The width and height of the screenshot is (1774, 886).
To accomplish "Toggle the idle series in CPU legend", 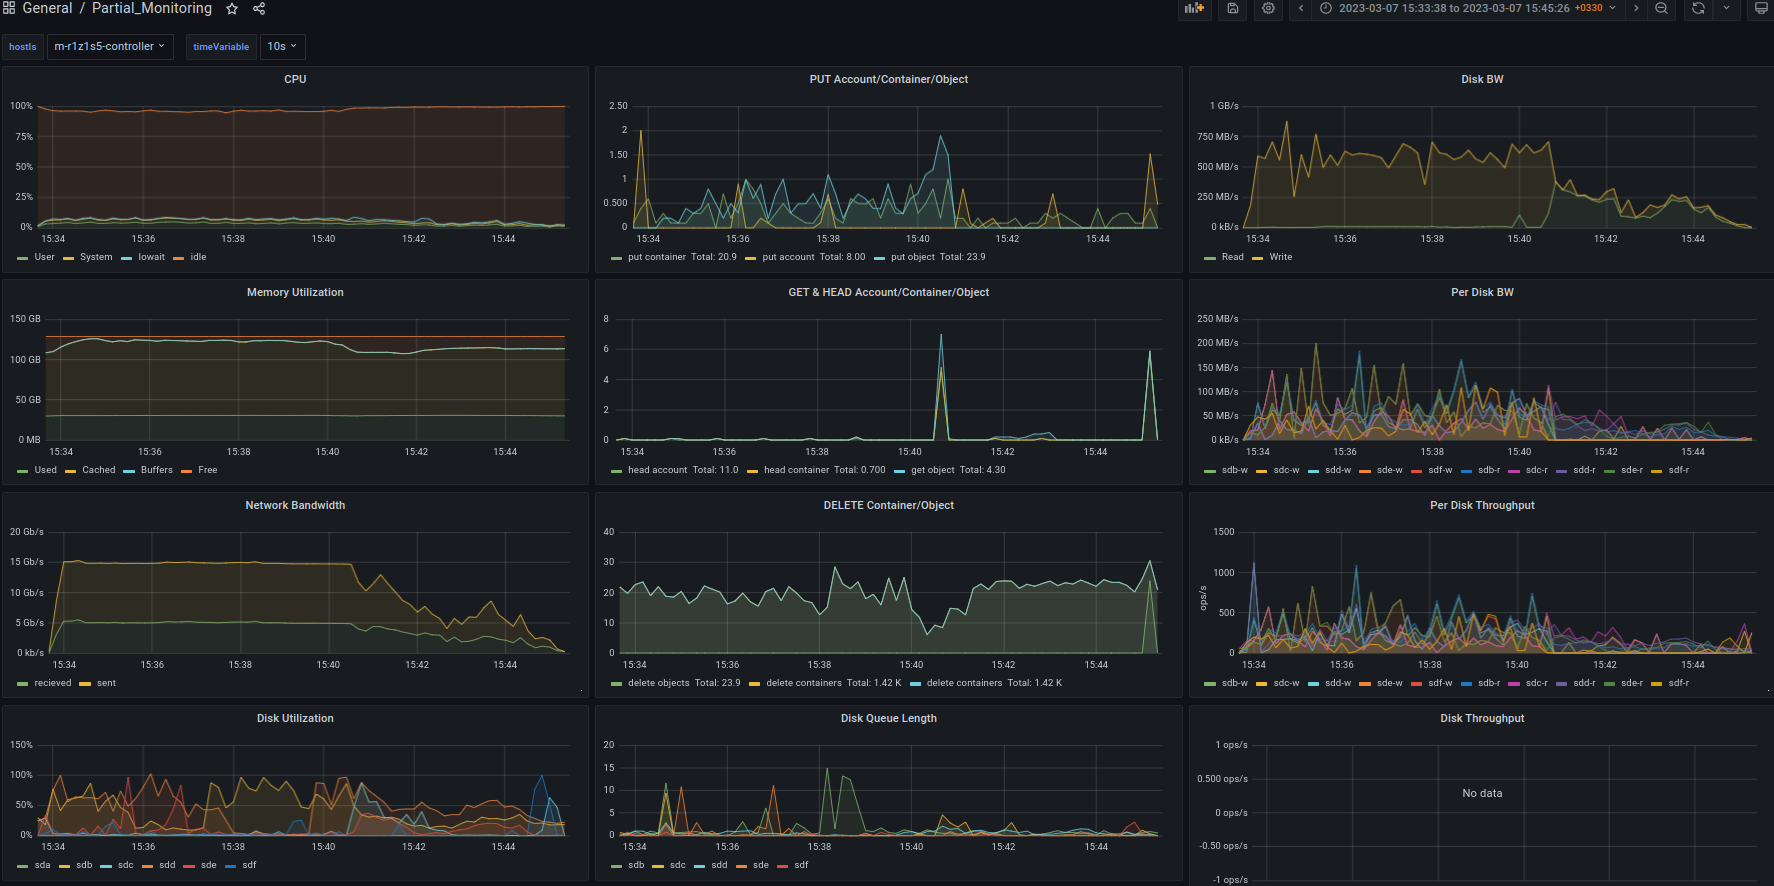I will [x=198, y=257].
